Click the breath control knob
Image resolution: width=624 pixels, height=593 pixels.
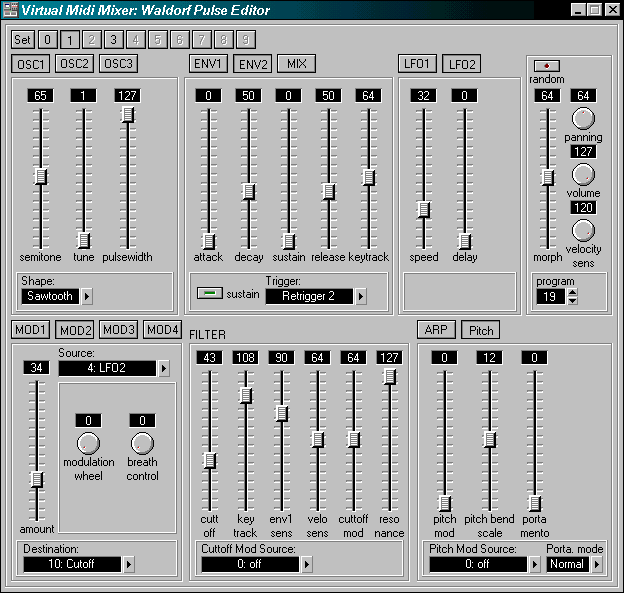click(x=142, y=443)
